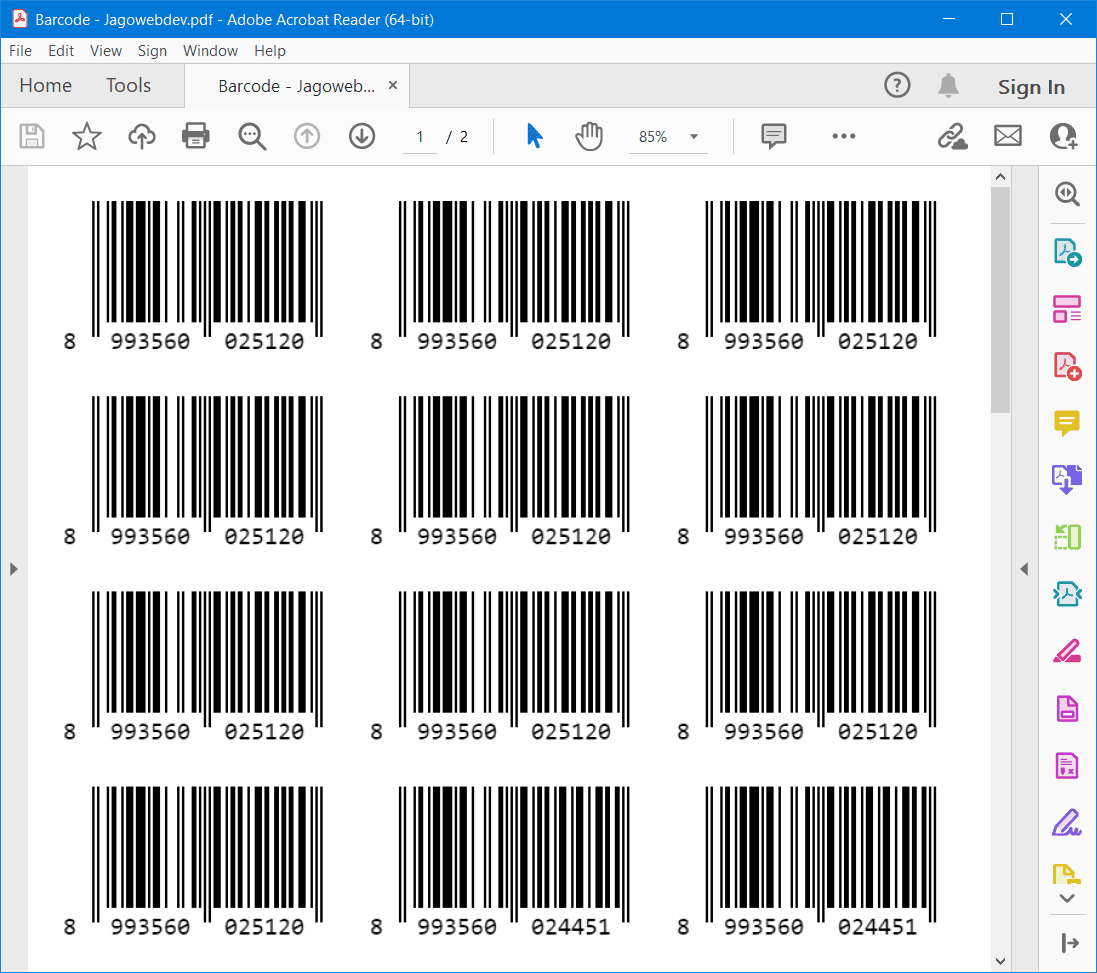1097x973 pixels.
Task: Open Create PDF tool
Action: (1067, 366)
